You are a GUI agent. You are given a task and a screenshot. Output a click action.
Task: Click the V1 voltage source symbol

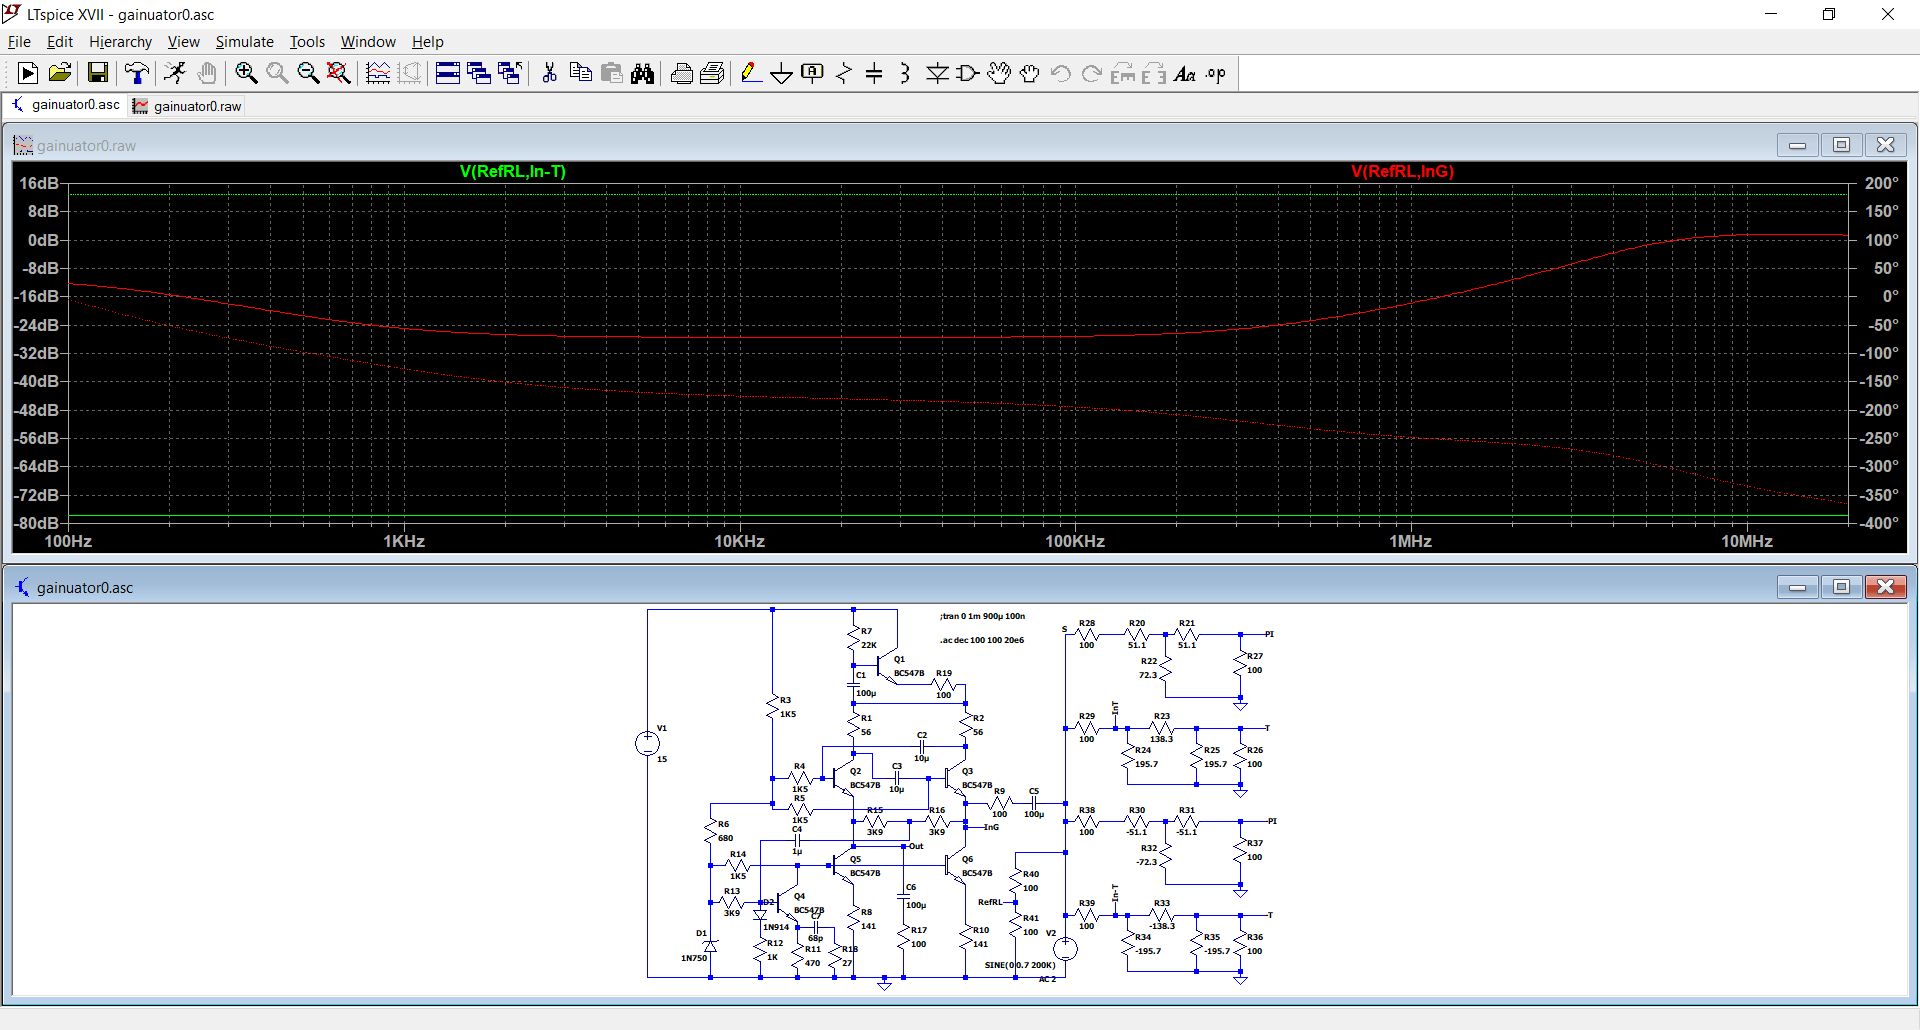[x=647, y=743]
